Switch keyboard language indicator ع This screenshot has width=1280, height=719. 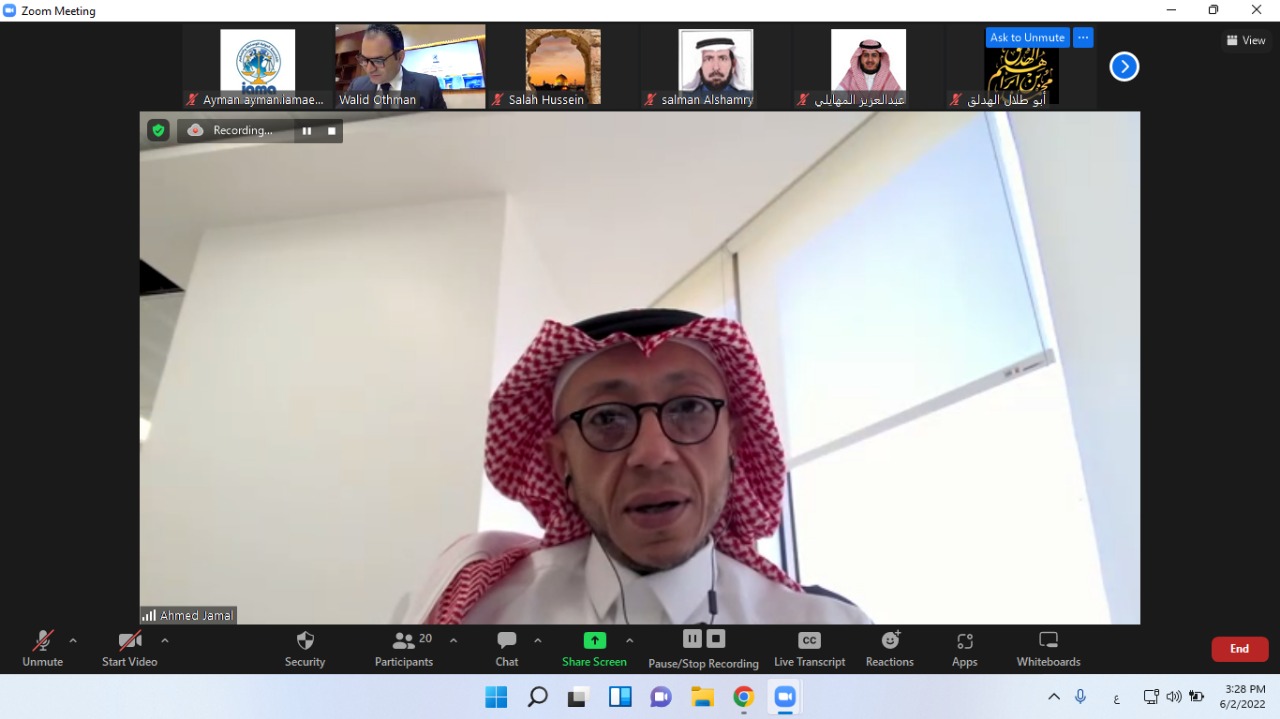(x=1116, y=697)
